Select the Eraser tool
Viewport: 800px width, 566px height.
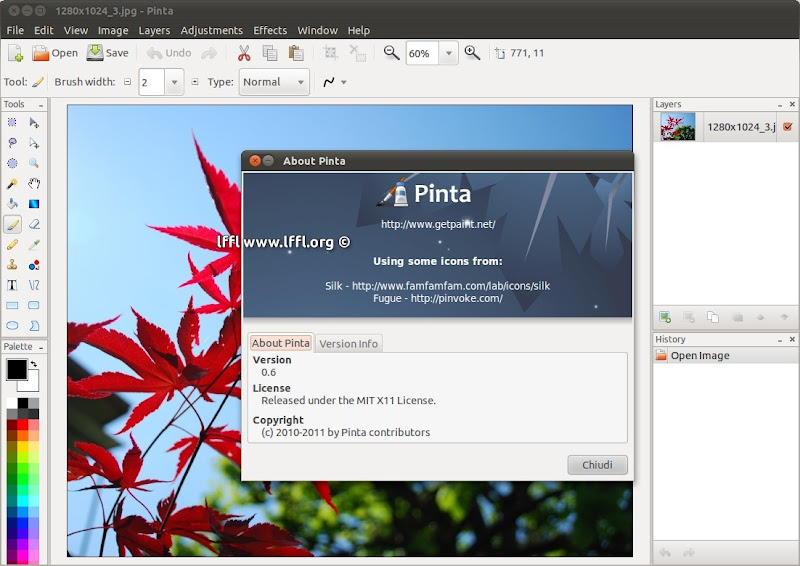tap(34, 224)
